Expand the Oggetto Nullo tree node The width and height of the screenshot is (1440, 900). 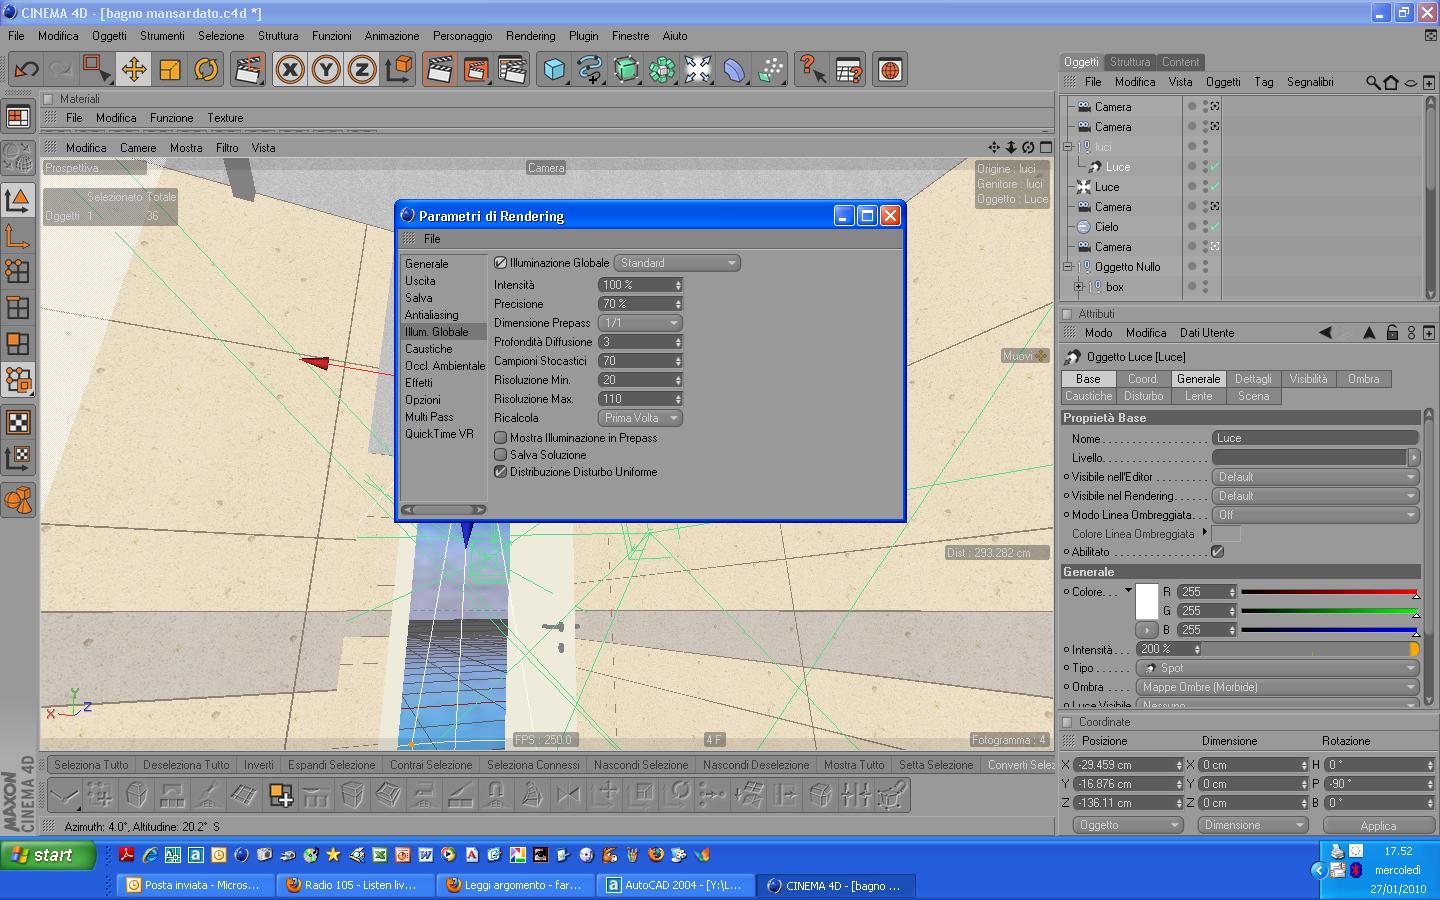point(1068,267)
